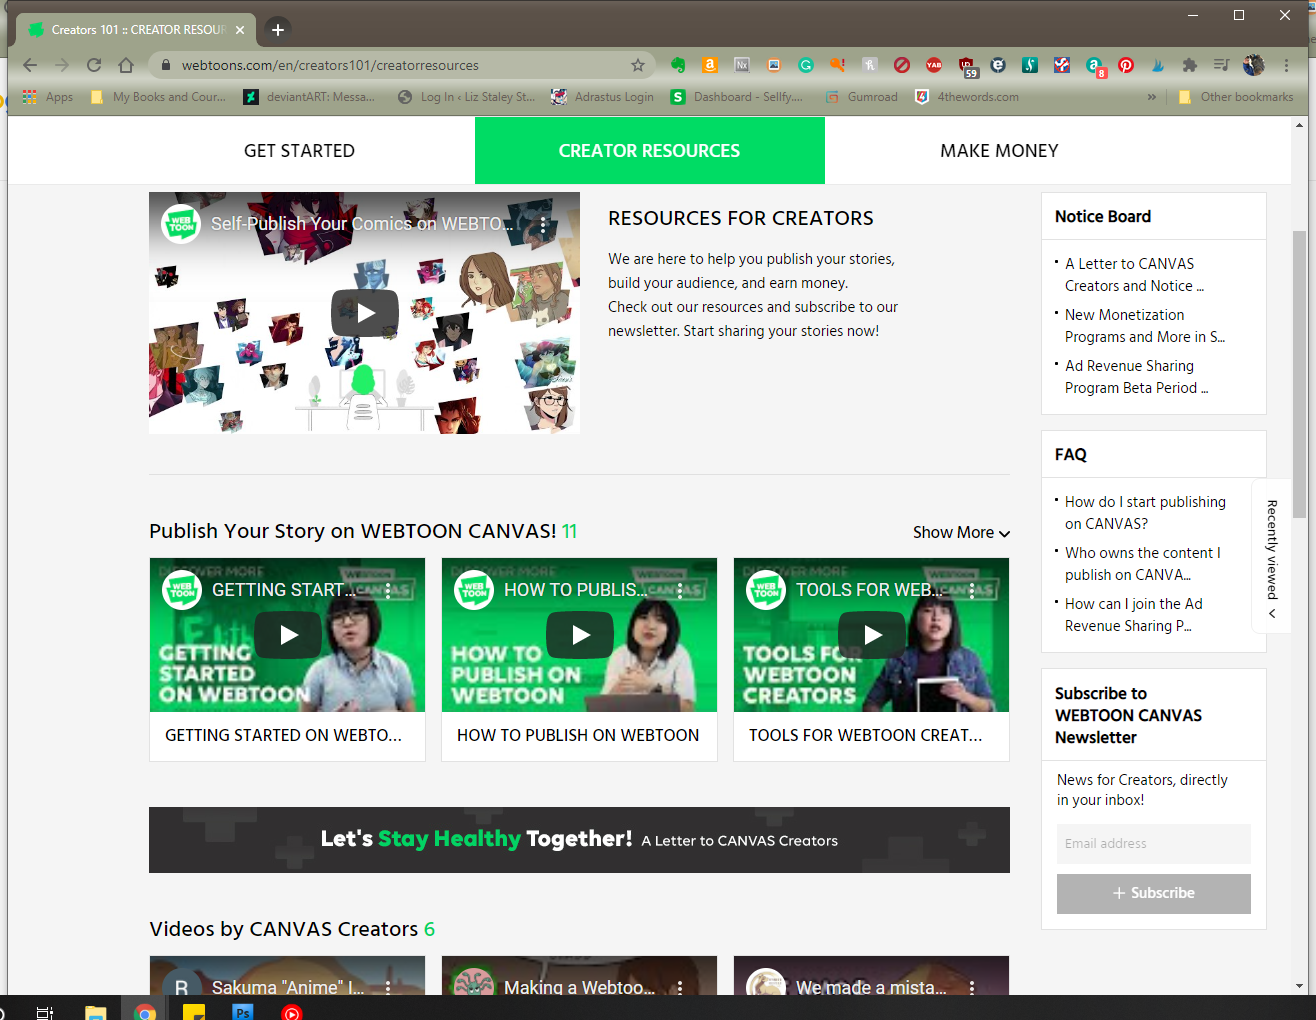Expand Show More for WEBTOON CANVAS videos
This screenshot has width=1316, height=1020.
pos(961,533)
